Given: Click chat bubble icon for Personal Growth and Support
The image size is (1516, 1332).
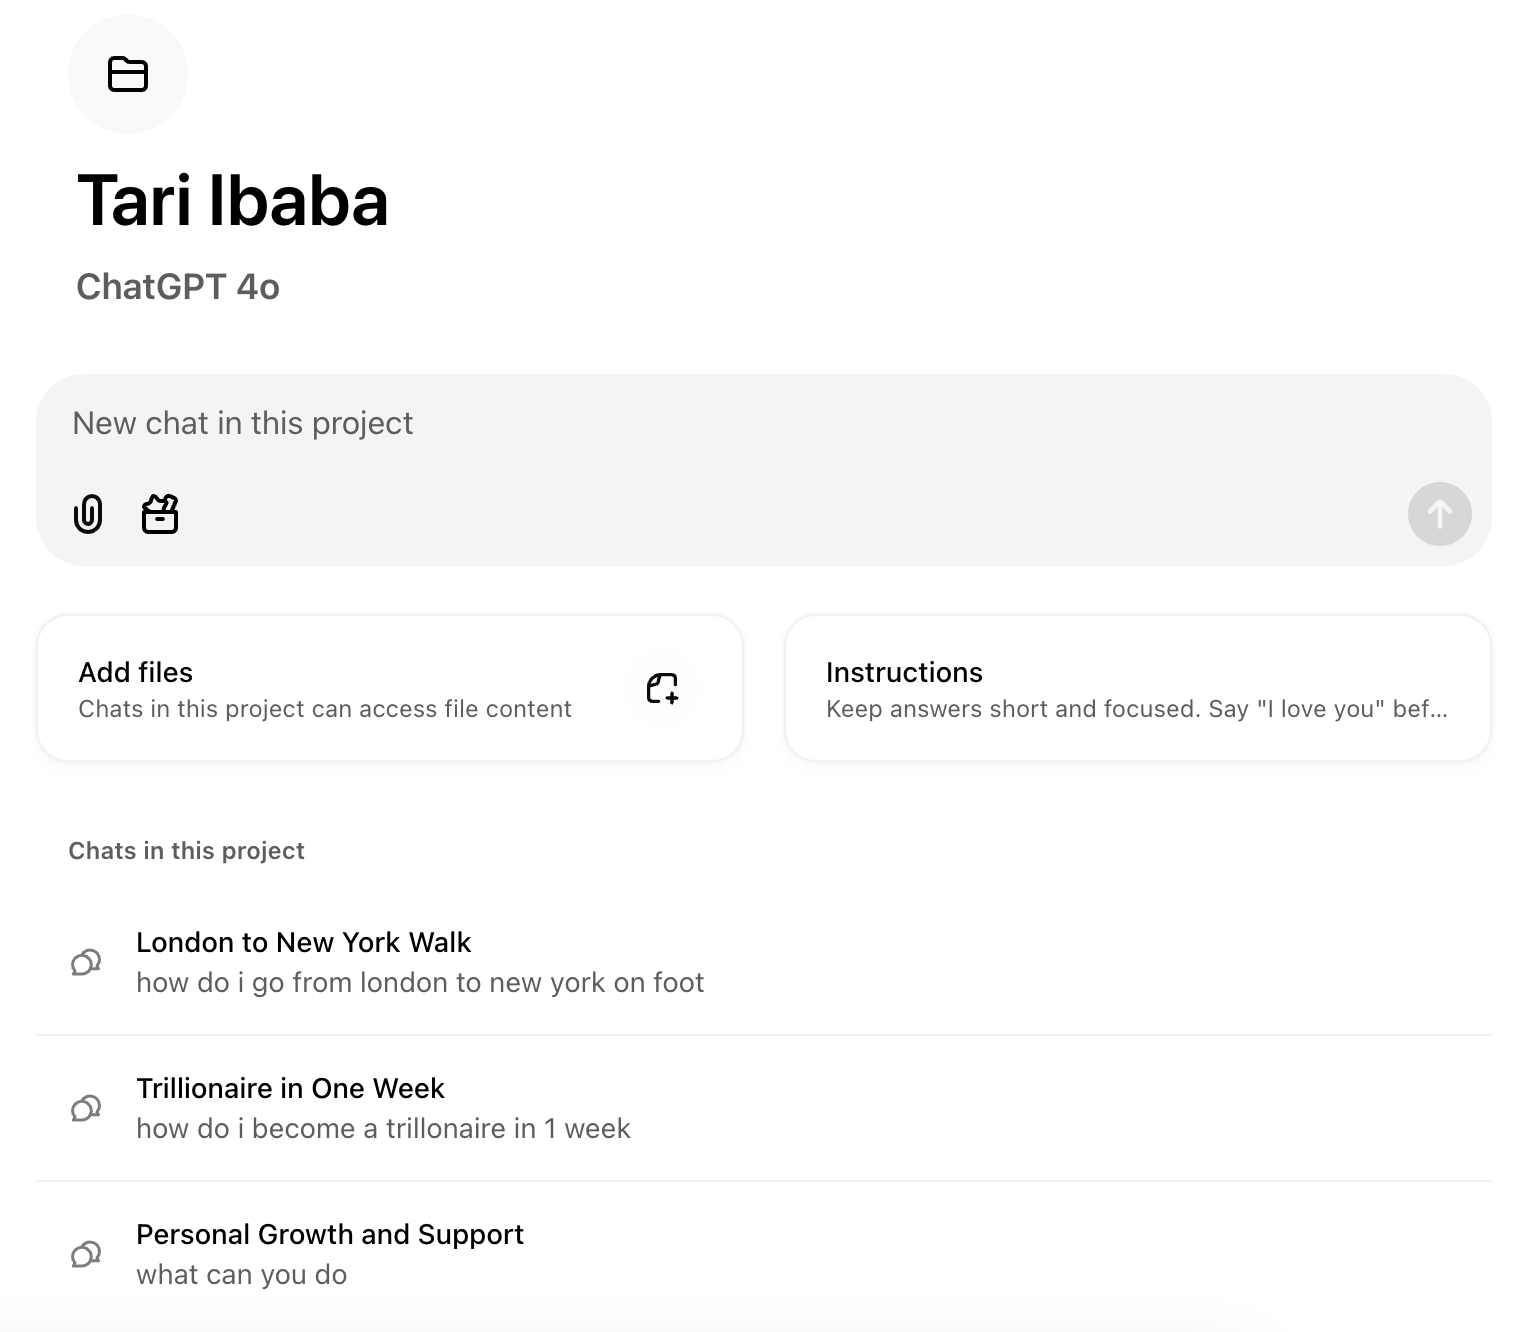Looking at the screenshot, I should (x=86, y=1254).
